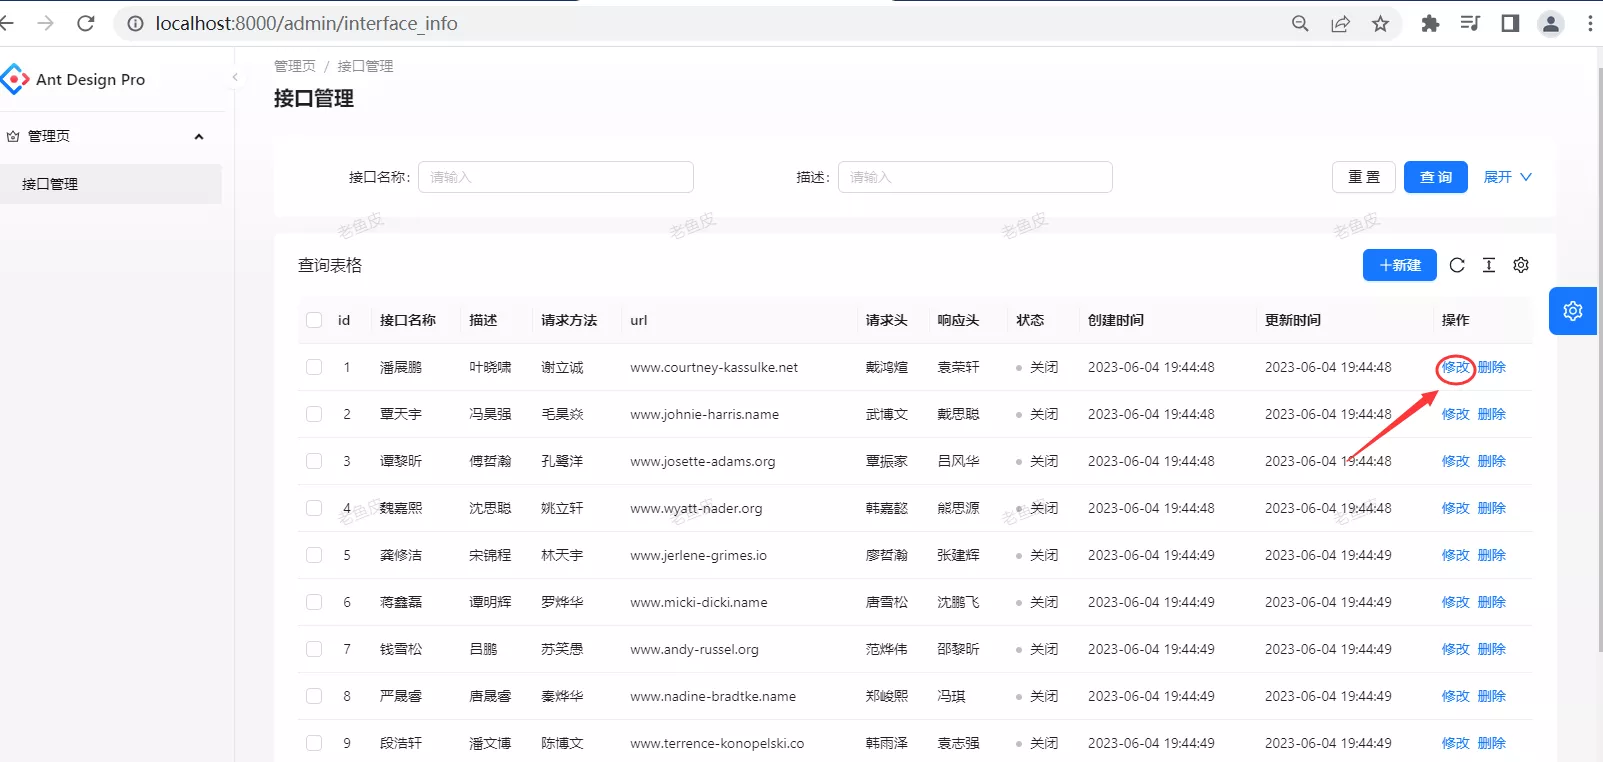This screenshot has height=762, width=1603.
Task: Check the row checkbox for id 7
Action: pos(314,649)
